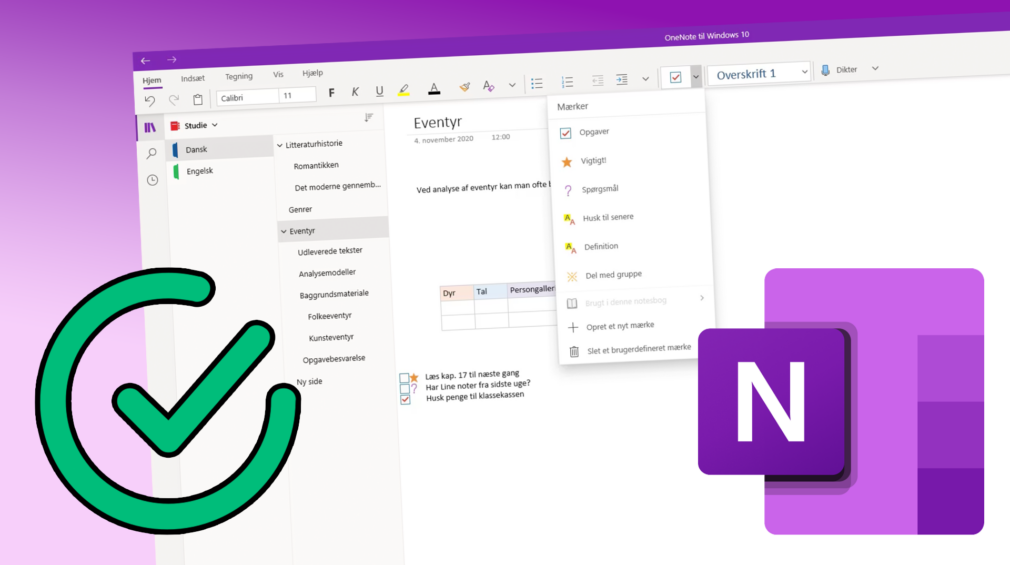This screenshot has width=1010, height=565.
Task: Insert a bulleted list
Action: pos(537,84)
